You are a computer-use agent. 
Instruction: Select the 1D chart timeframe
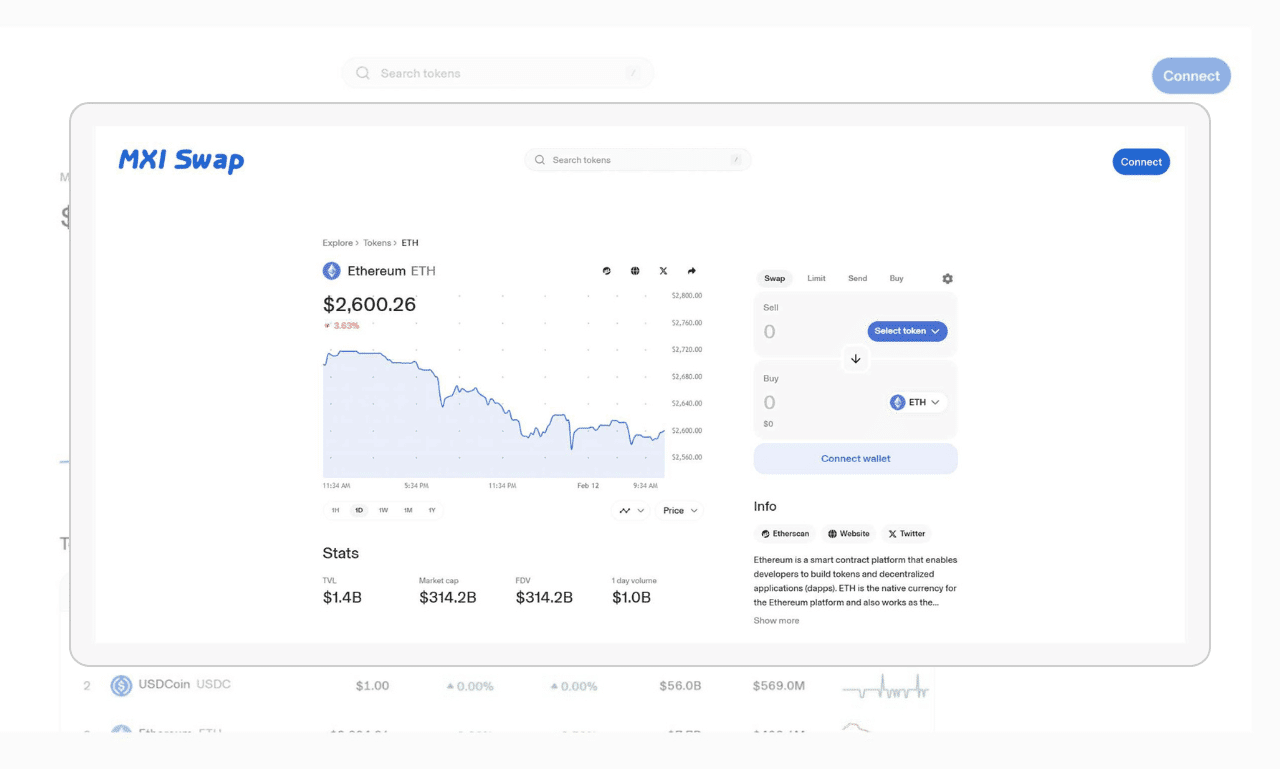click(359, 510)
